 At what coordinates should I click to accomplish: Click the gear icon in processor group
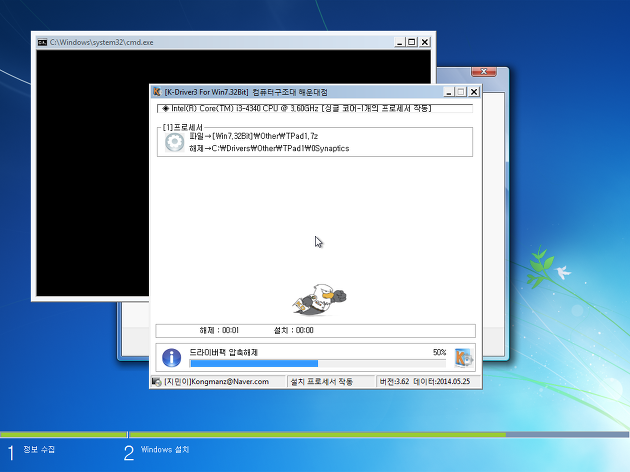point(174,142)
